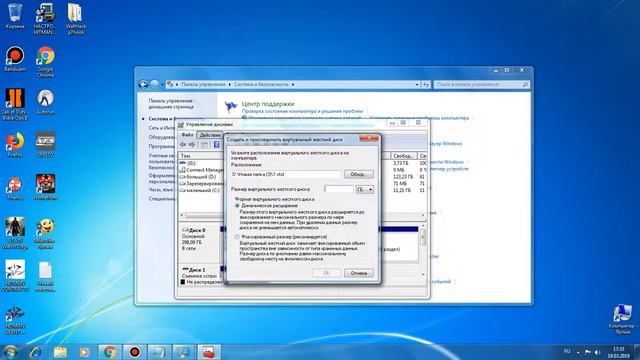
Task: Click the help icon in Disk Management toolbar
Action: tap(216, 144)
